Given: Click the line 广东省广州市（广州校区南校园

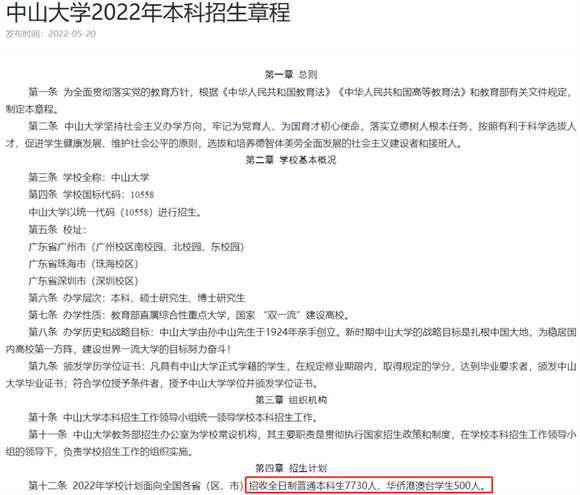Looking at the screenshot, I should tap(136, 247).
